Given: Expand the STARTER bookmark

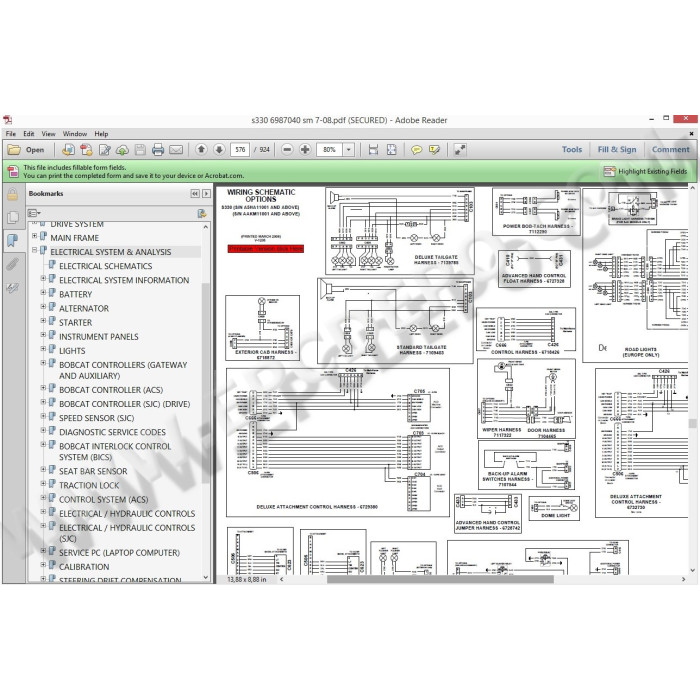Looking at the screenshot, I should pos(43,320).
